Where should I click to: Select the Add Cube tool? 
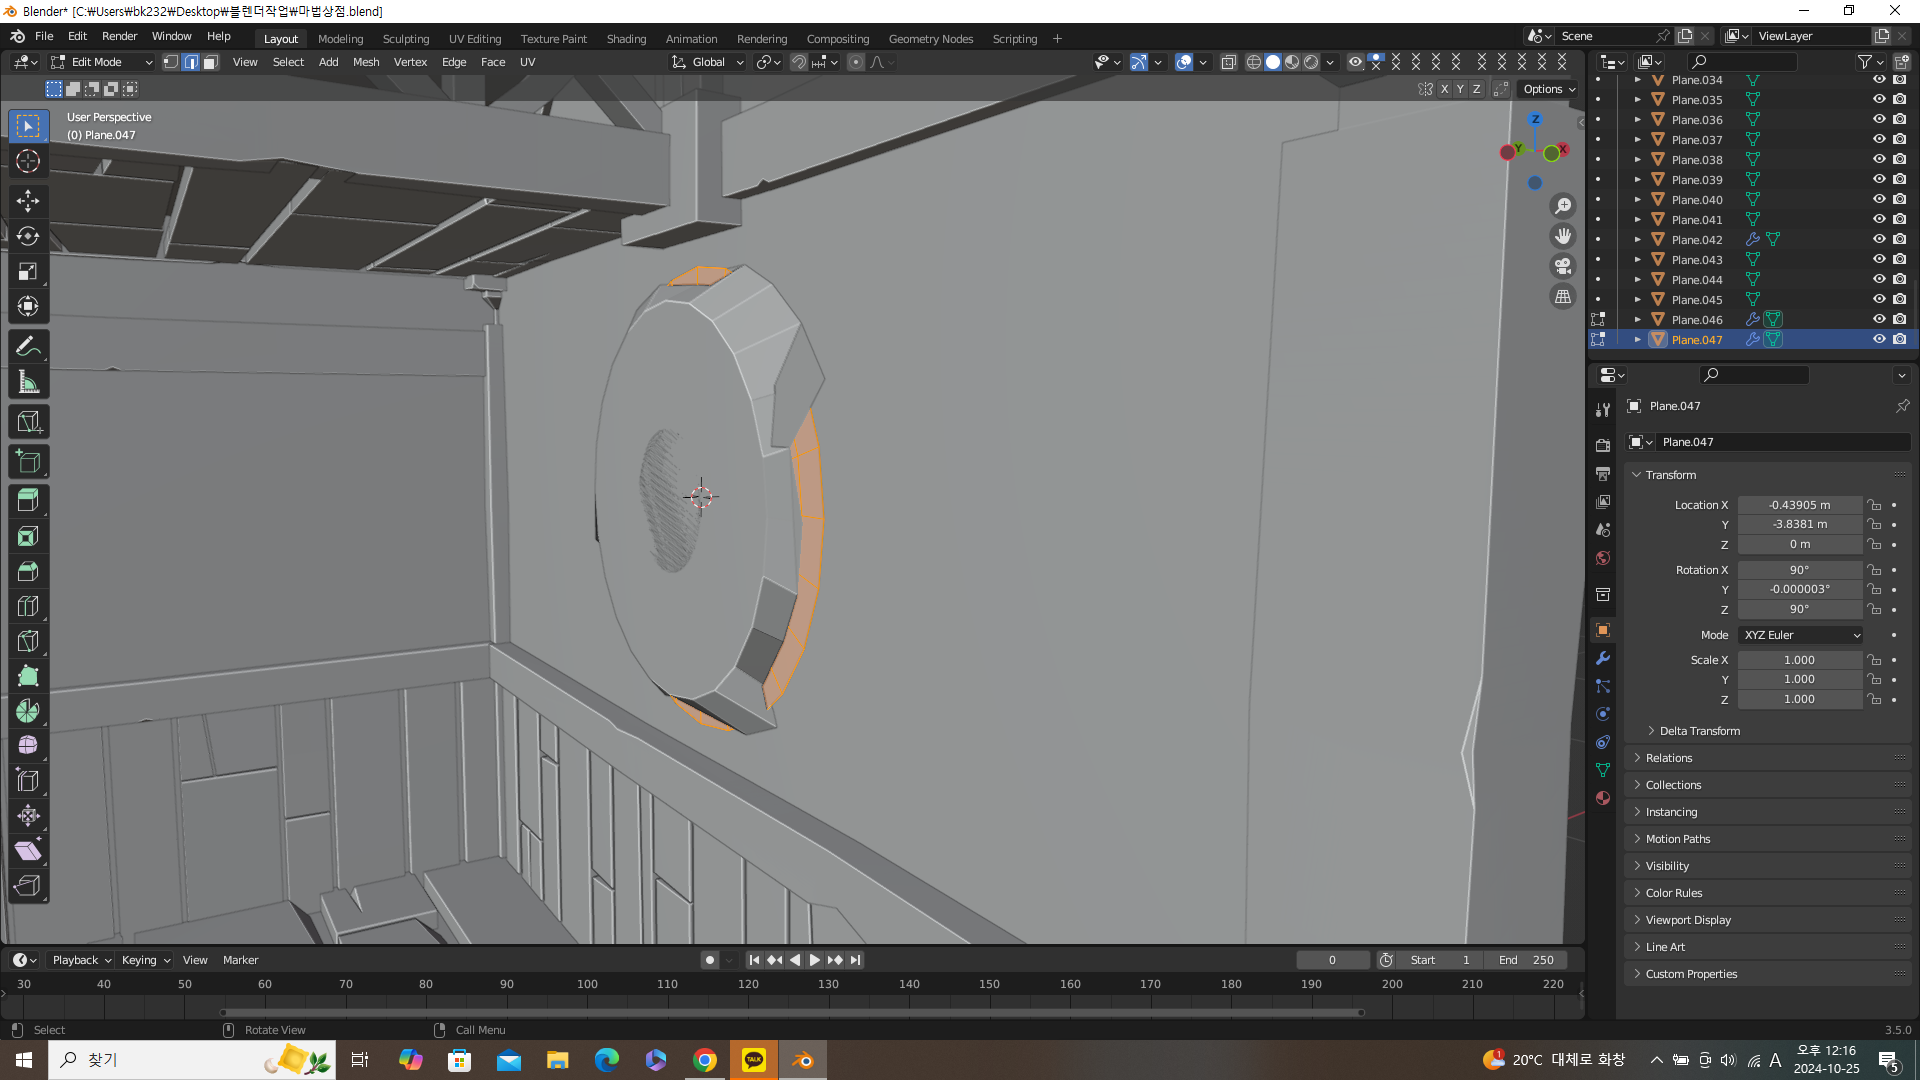click(x=28, y=461)
